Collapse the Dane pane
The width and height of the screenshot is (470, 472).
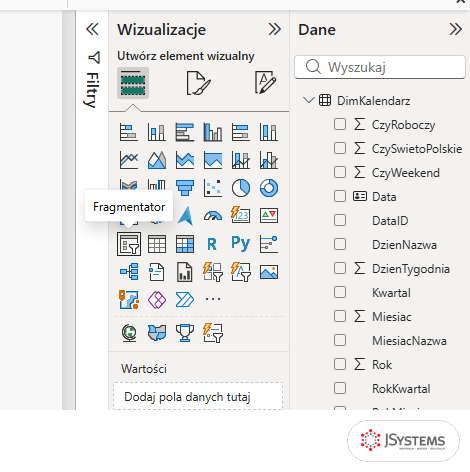[x=455, y=29]
